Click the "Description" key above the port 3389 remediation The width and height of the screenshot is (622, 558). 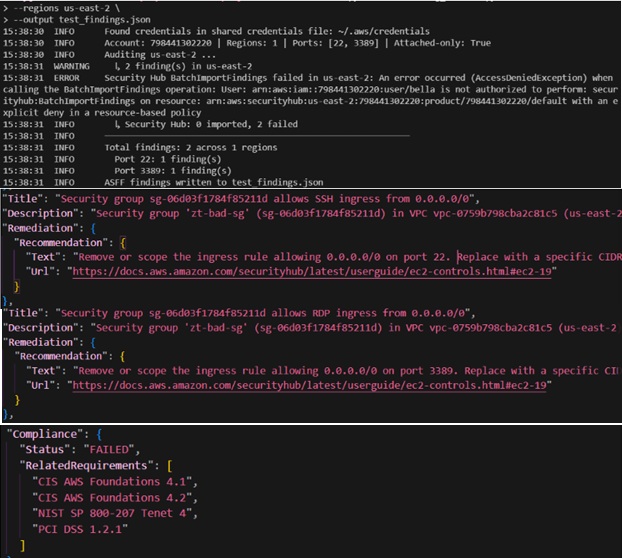(x=42, y=328)
